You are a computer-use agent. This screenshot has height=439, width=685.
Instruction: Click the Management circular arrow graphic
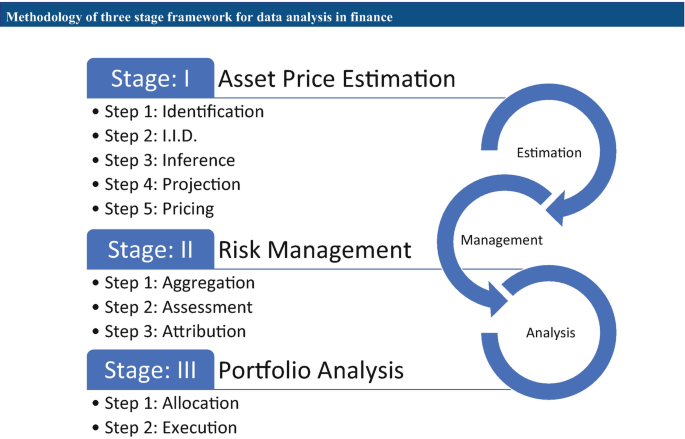pyautogui.click(x=495, y=245)
